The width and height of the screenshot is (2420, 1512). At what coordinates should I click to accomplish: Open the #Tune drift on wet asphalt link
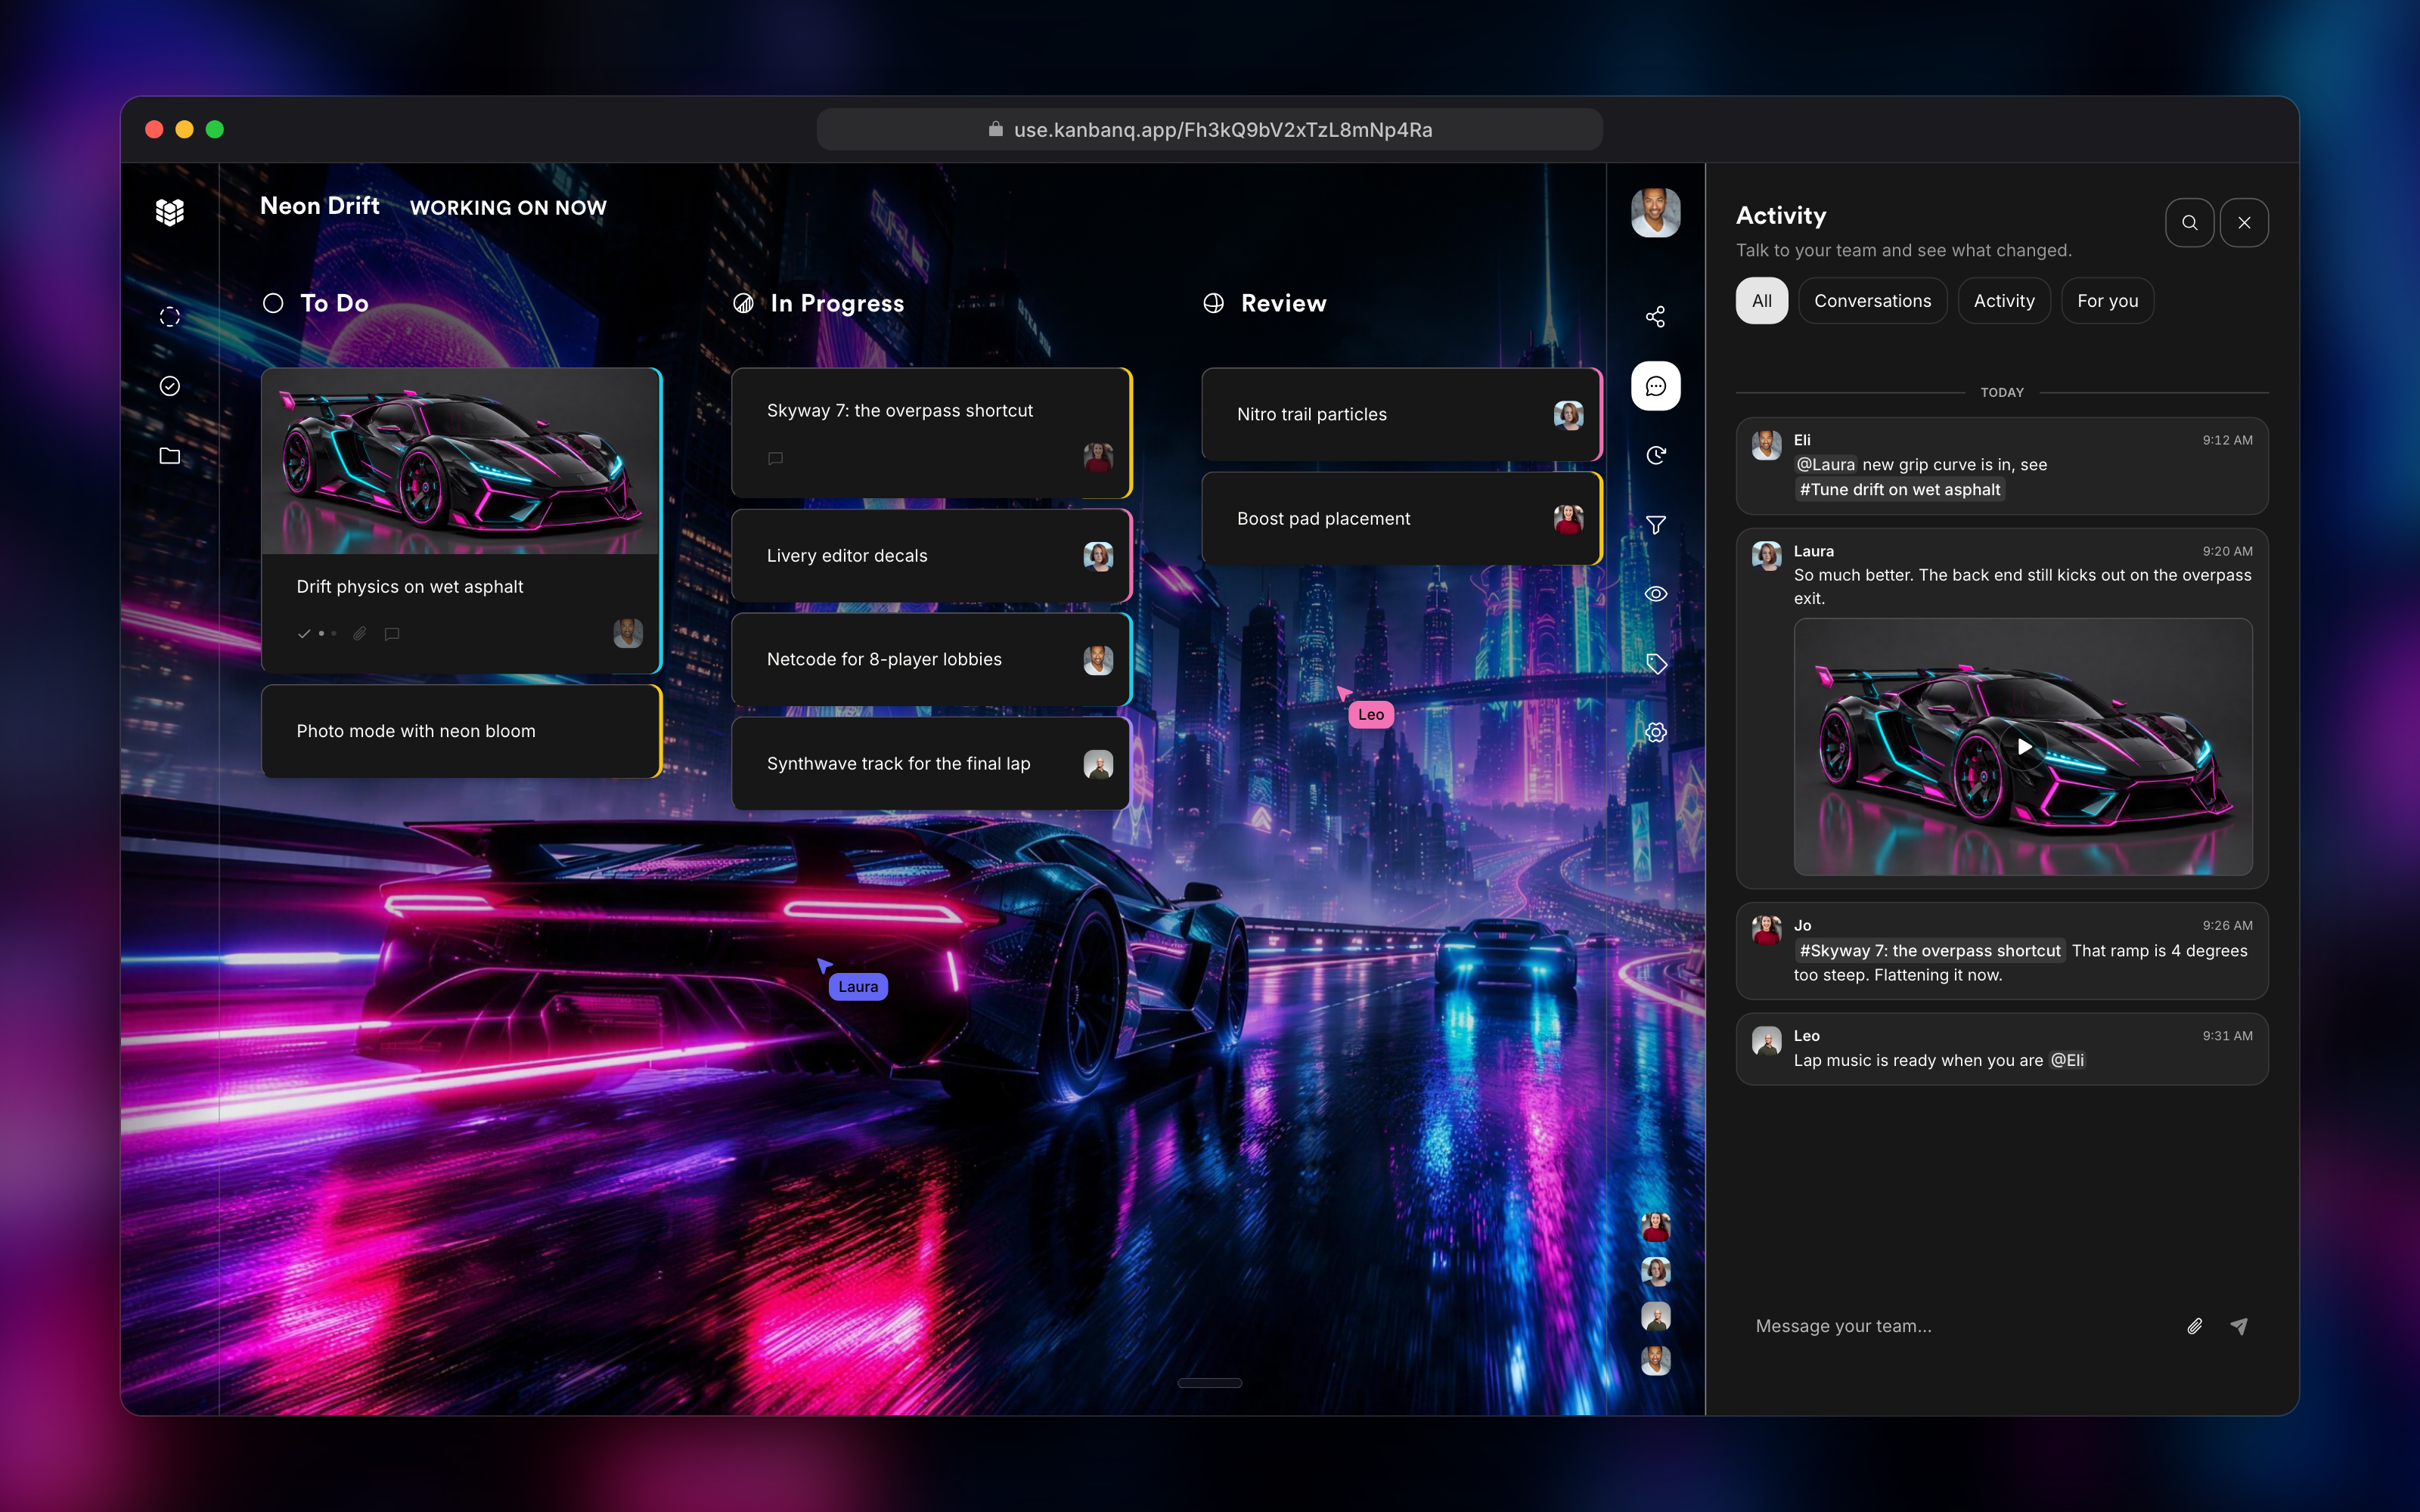pyautogui.click(x=1900, y=490)
